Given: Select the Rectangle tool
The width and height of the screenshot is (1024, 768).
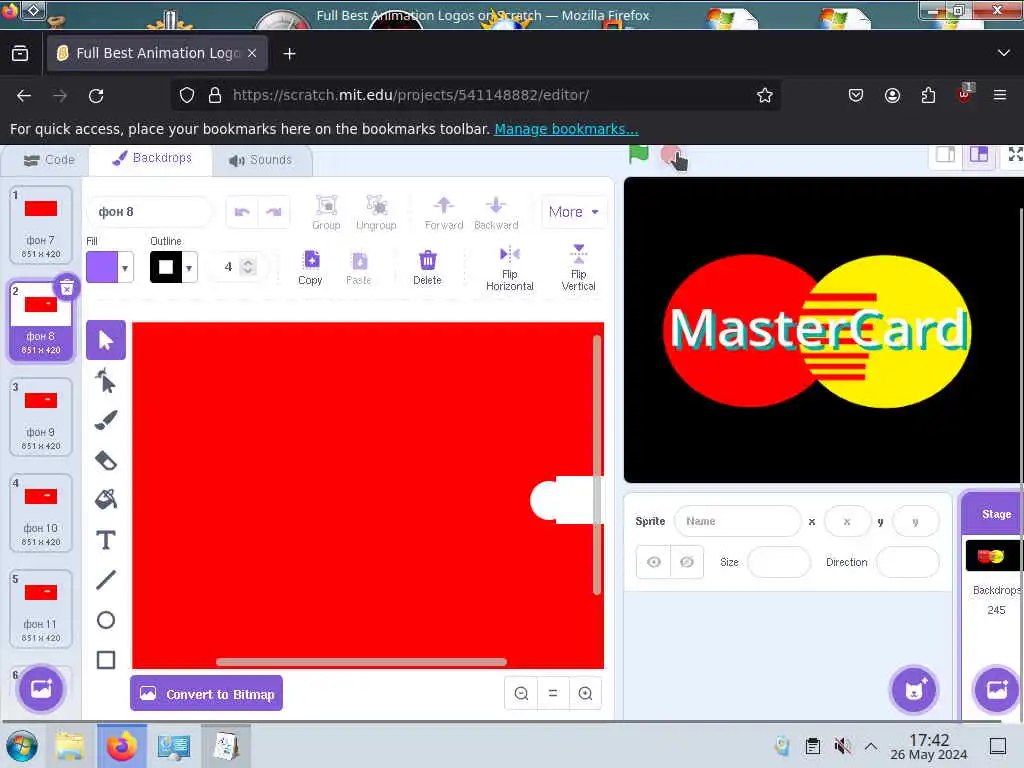Looking at the screenshot, I should [x=106, y=660].
